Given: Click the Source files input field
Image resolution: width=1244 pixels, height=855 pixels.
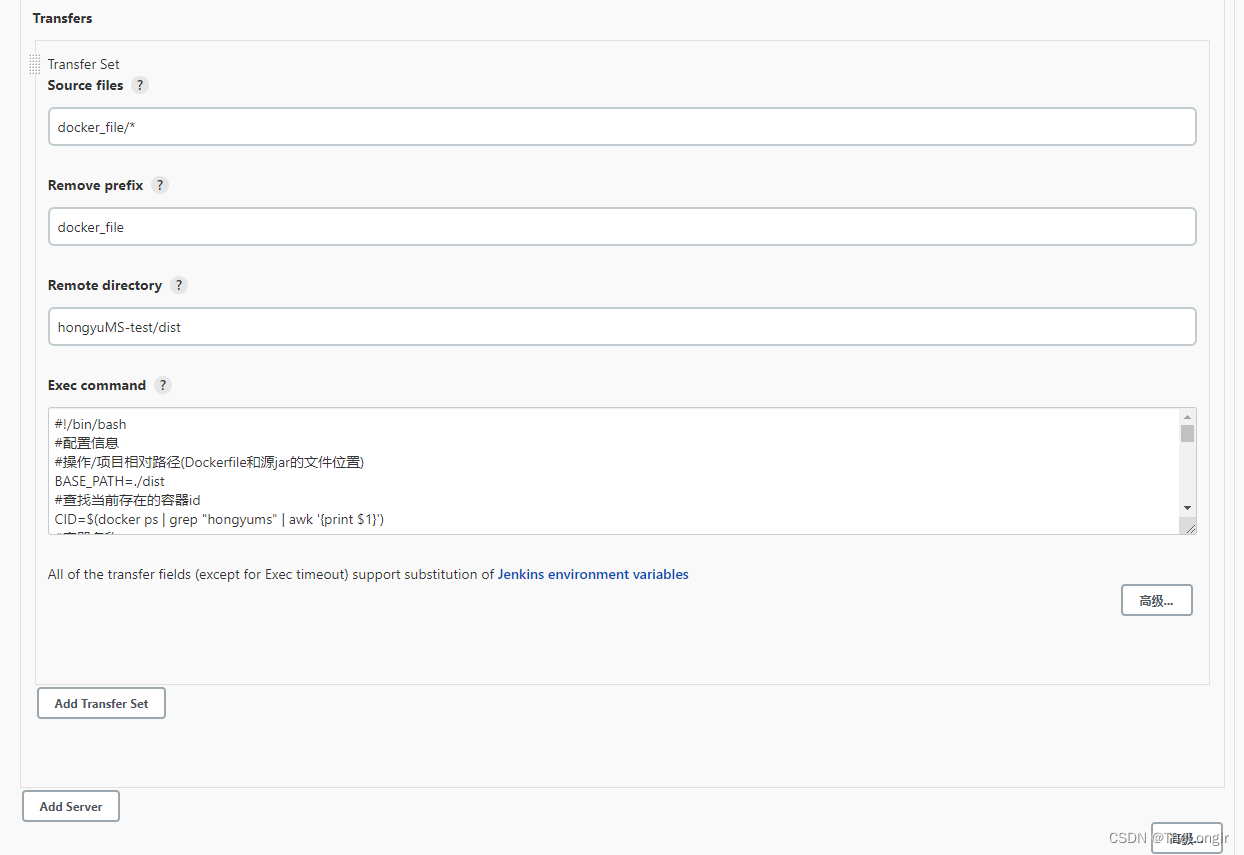Looking at the screenshot, I should point(622,127).
